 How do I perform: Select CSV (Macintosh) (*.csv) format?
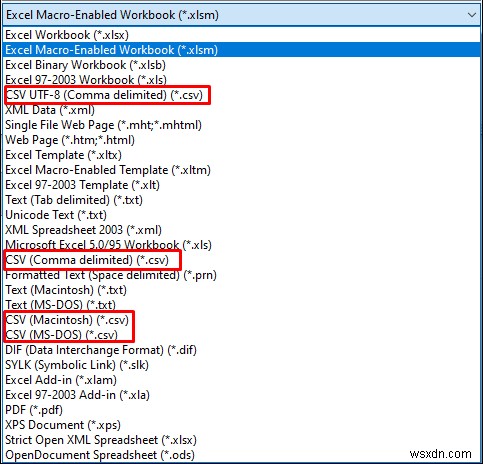pos(241,320)
